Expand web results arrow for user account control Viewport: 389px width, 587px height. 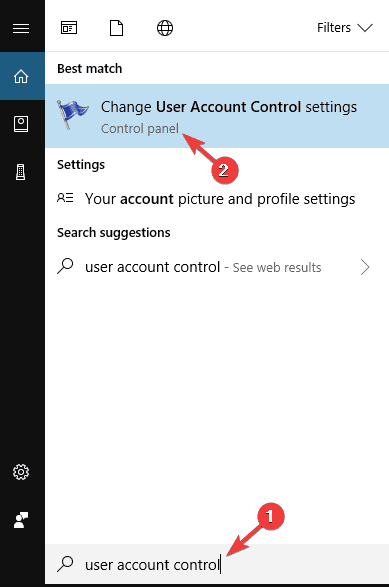pyautogui.click(x=365, y=267)
